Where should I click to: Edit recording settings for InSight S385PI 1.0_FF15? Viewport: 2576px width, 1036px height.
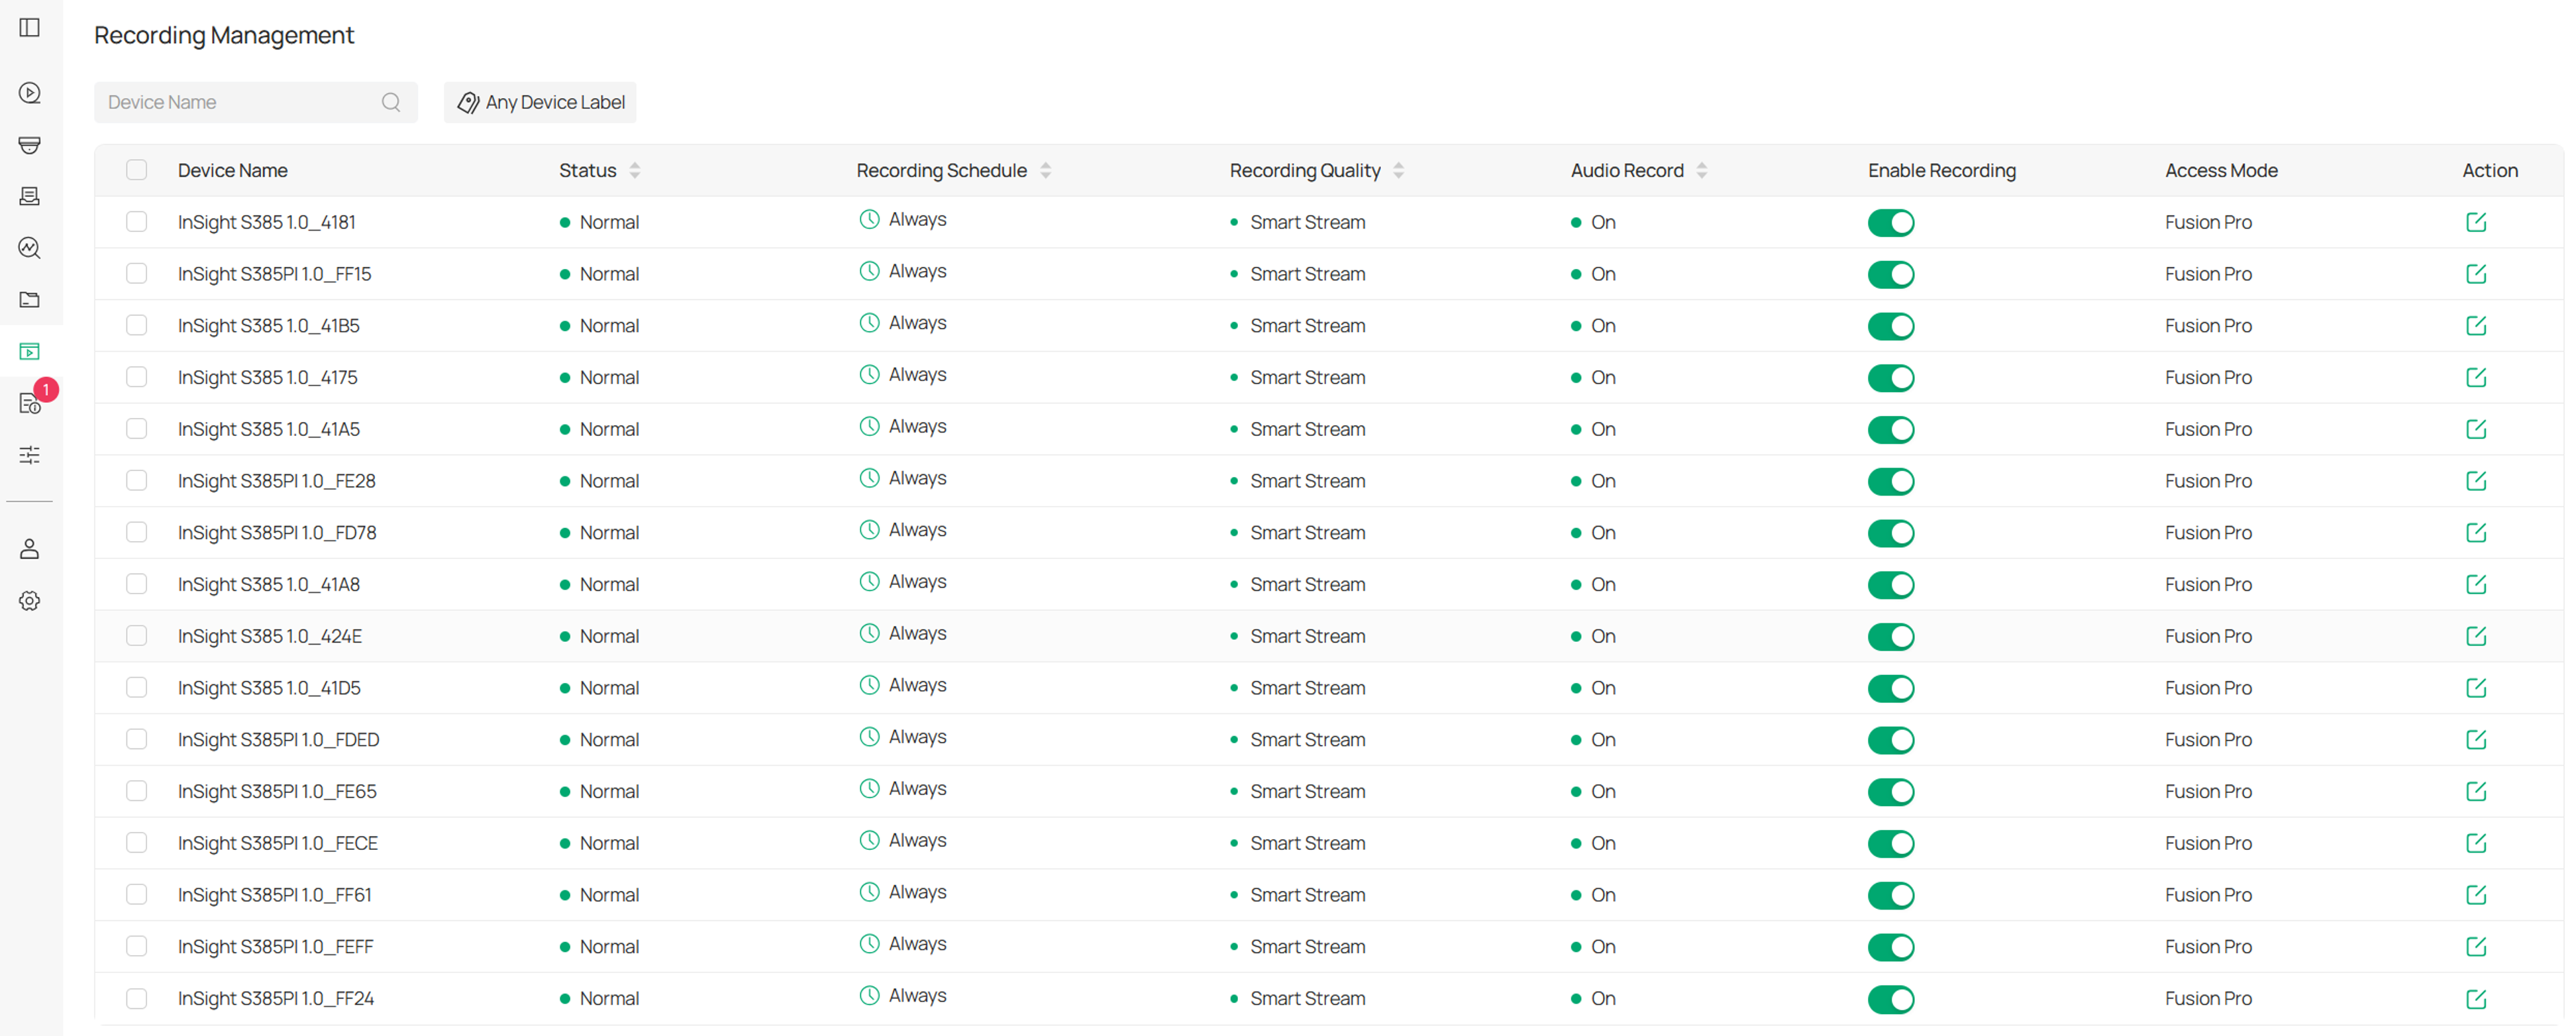pos(2476,274)
